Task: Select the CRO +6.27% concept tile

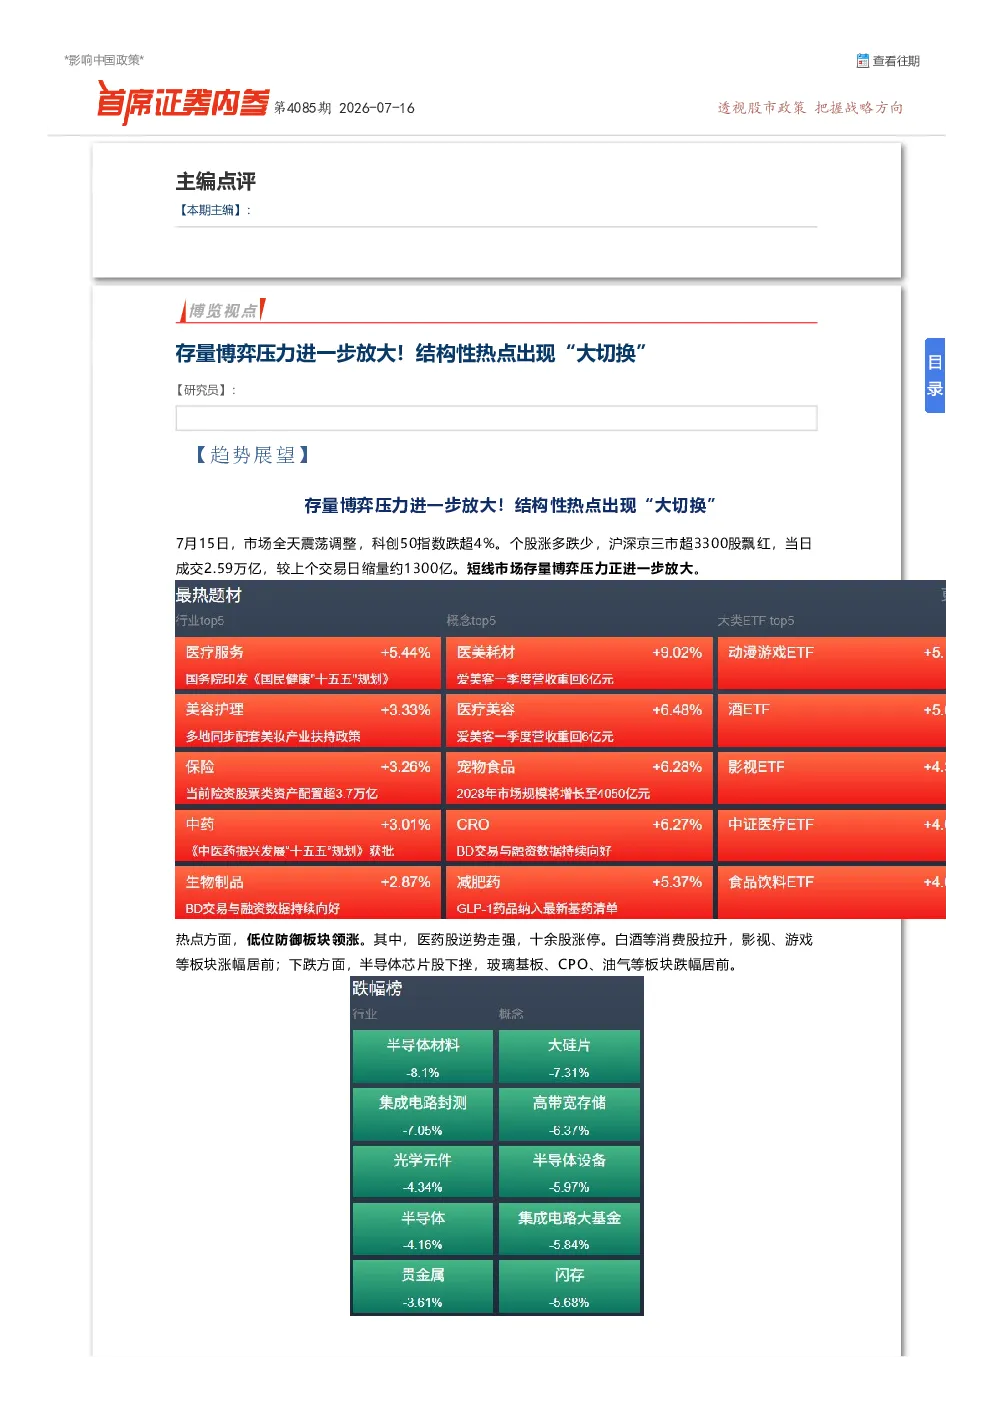Action: click(579, 836)
